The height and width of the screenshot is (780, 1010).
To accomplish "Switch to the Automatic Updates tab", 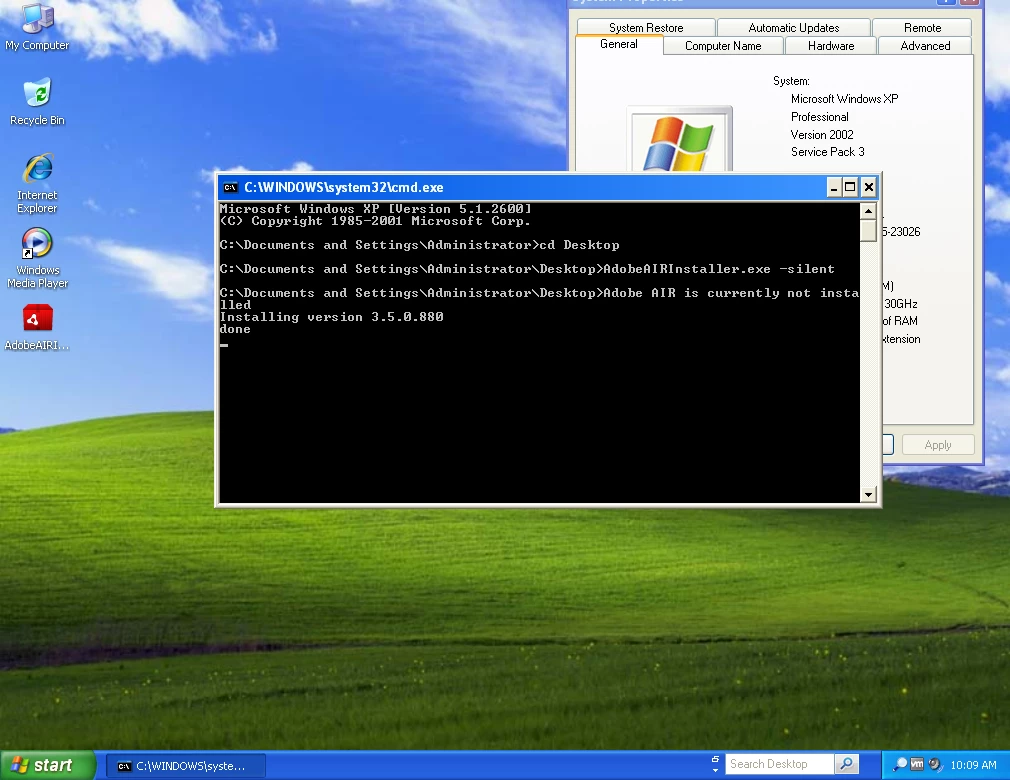I will (794, 28).
